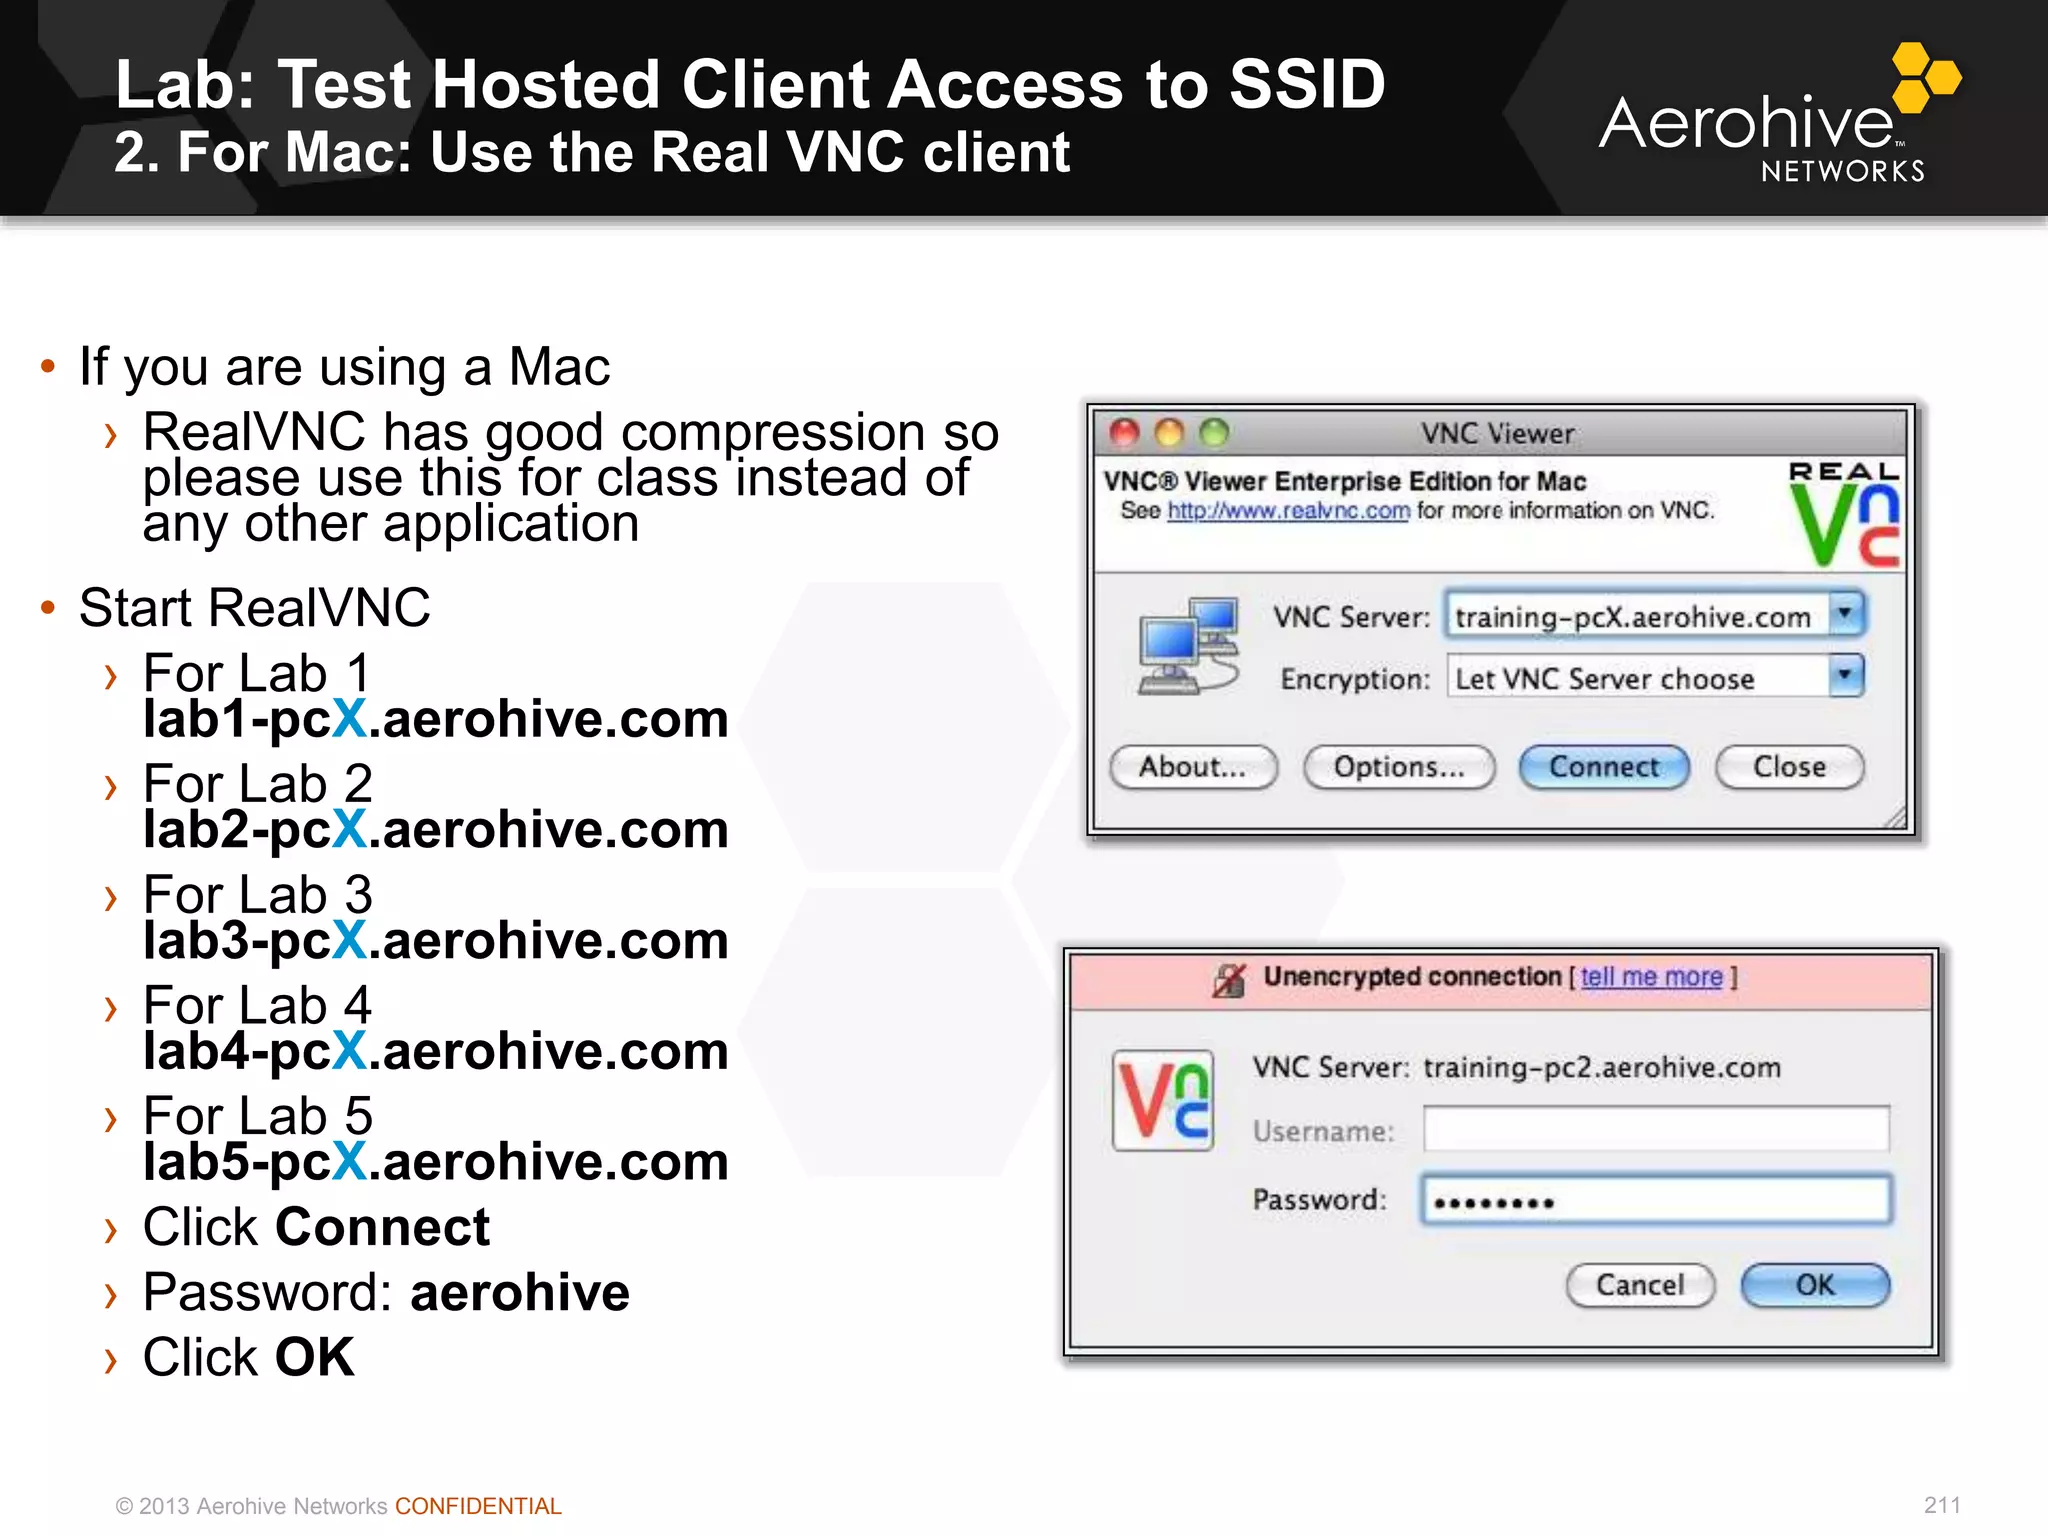This screenshot has height=1536, width=2048.
Task: Click the lab5-pcX.aerohive.com text
Action: click(435, 1162)
